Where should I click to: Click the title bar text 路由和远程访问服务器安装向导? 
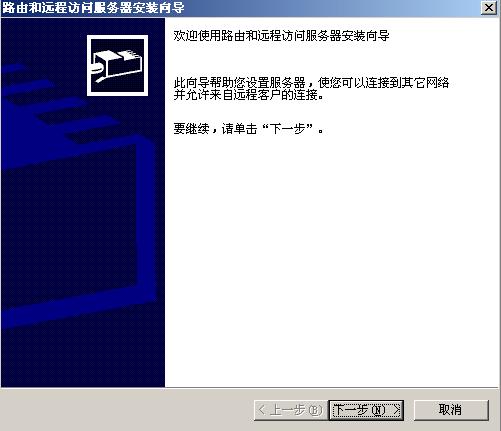[93, 8]
